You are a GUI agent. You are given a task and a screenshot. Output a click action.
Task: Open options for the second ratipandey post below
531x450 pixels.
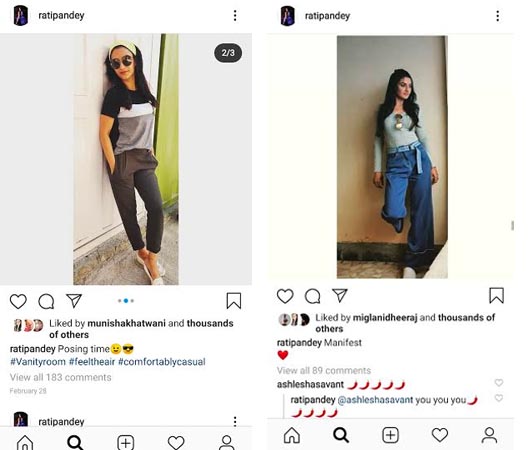tap(235, 421)
